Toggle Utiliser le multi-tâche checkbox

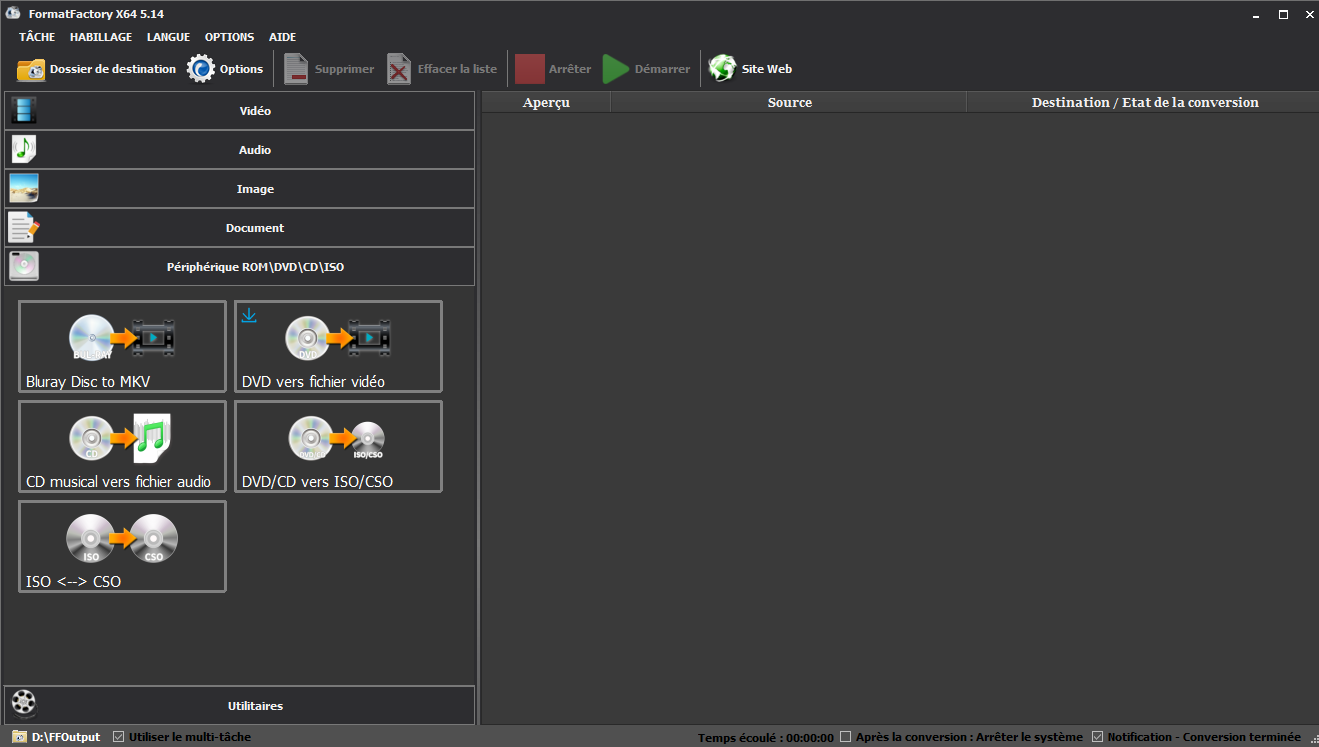click(x=119, y=737)
